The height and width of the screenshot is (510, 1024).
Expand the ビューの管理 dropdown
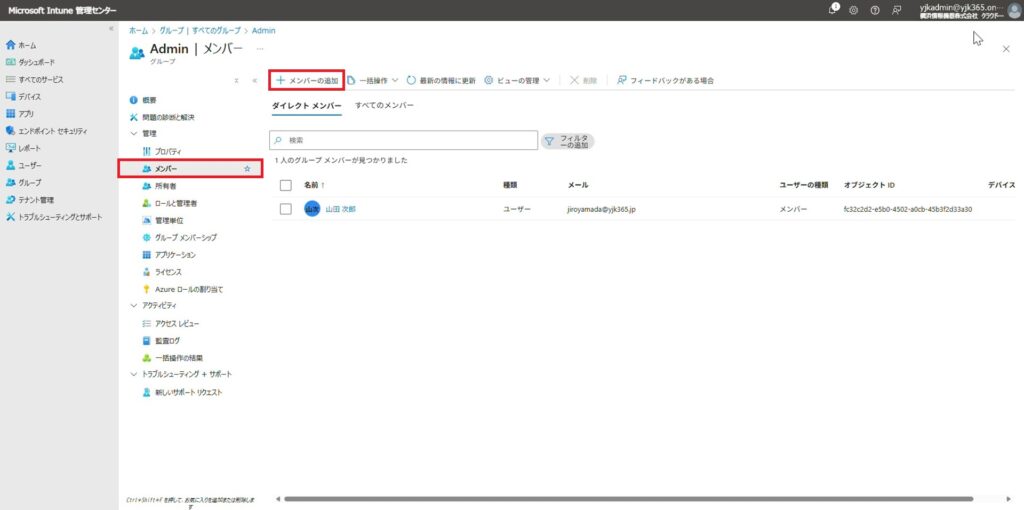(517, 80)
